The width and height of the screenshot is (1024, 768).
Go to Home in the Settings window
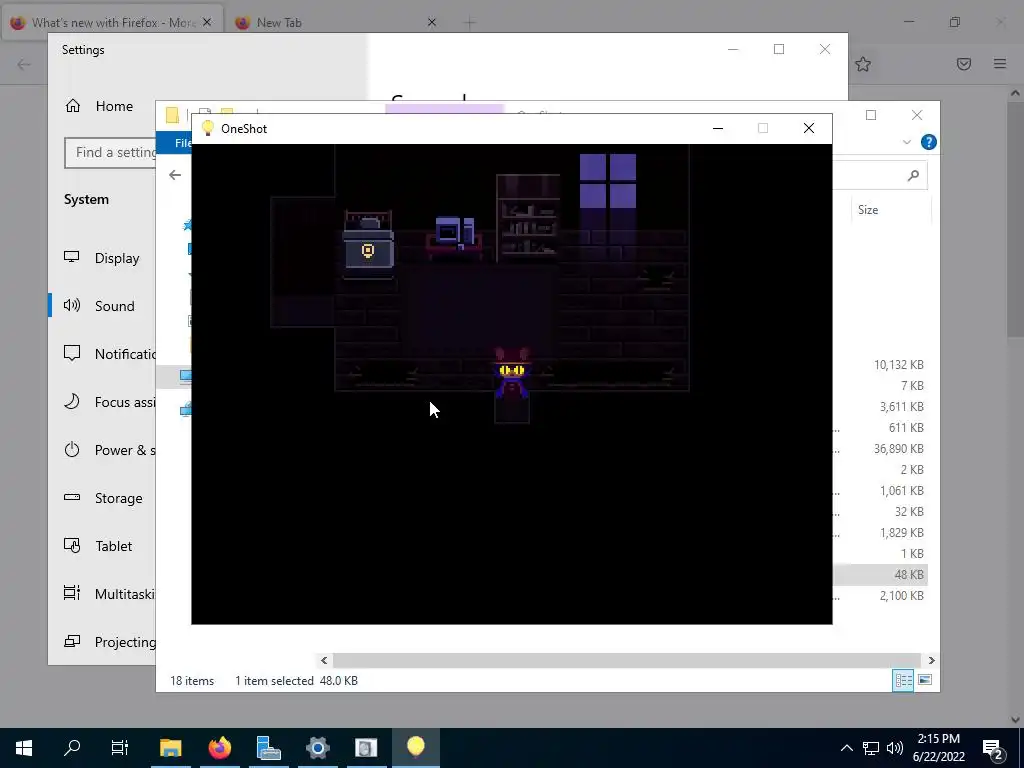pos(99,106)
